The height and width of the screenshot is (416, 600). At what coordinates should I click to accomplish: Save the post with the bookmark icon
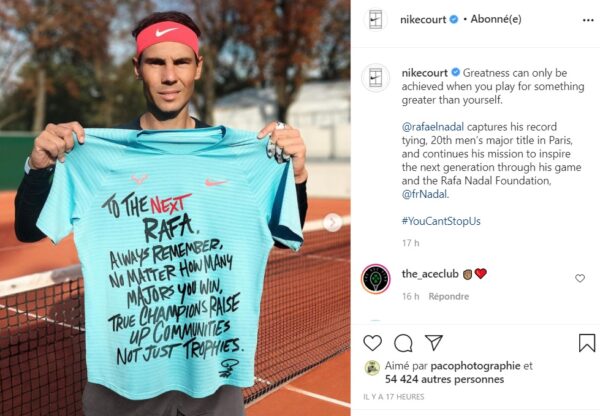tap(587, 343)
